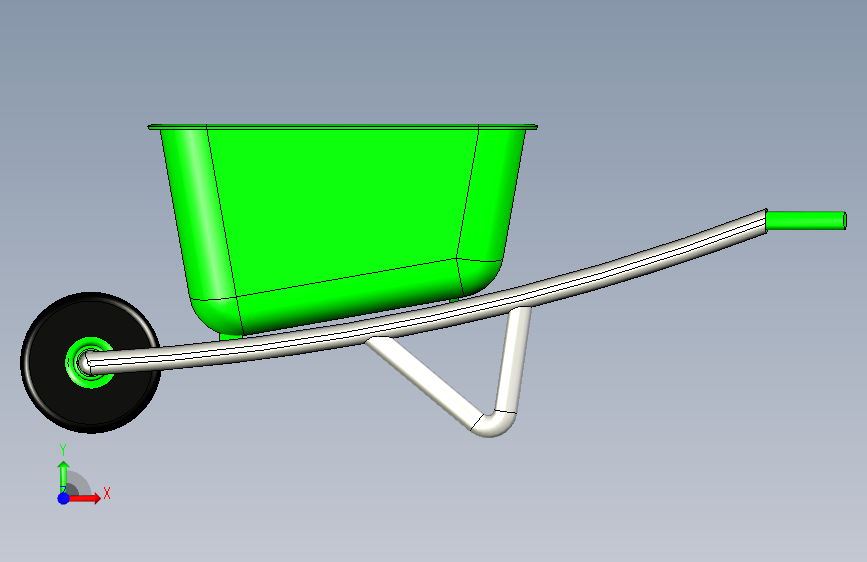Image resolution: width=867 pixels, height=562 pixels.
Task: Select the V-shaped support leg elbow
Action: [x=495, y=424]
